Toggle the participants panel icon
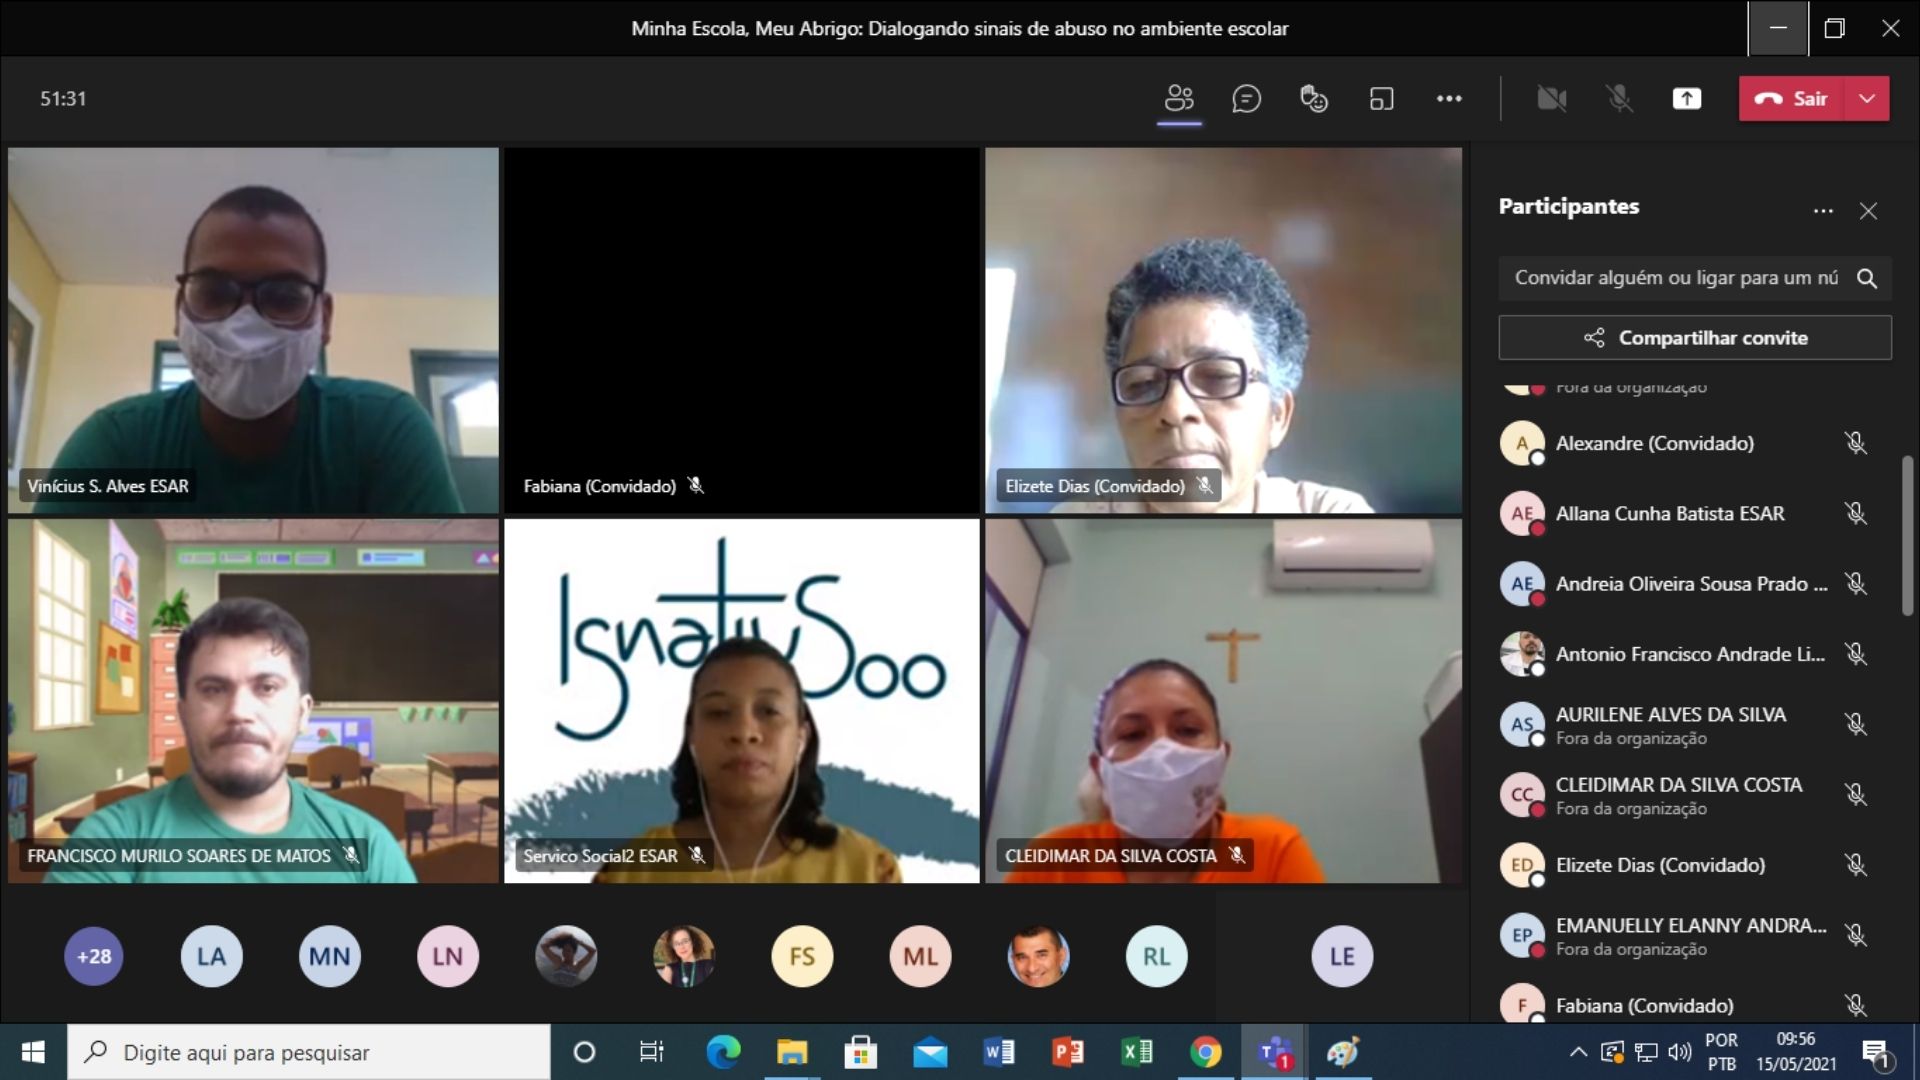Viewport: 1920px width, 1080px height. pos(1179,99)
